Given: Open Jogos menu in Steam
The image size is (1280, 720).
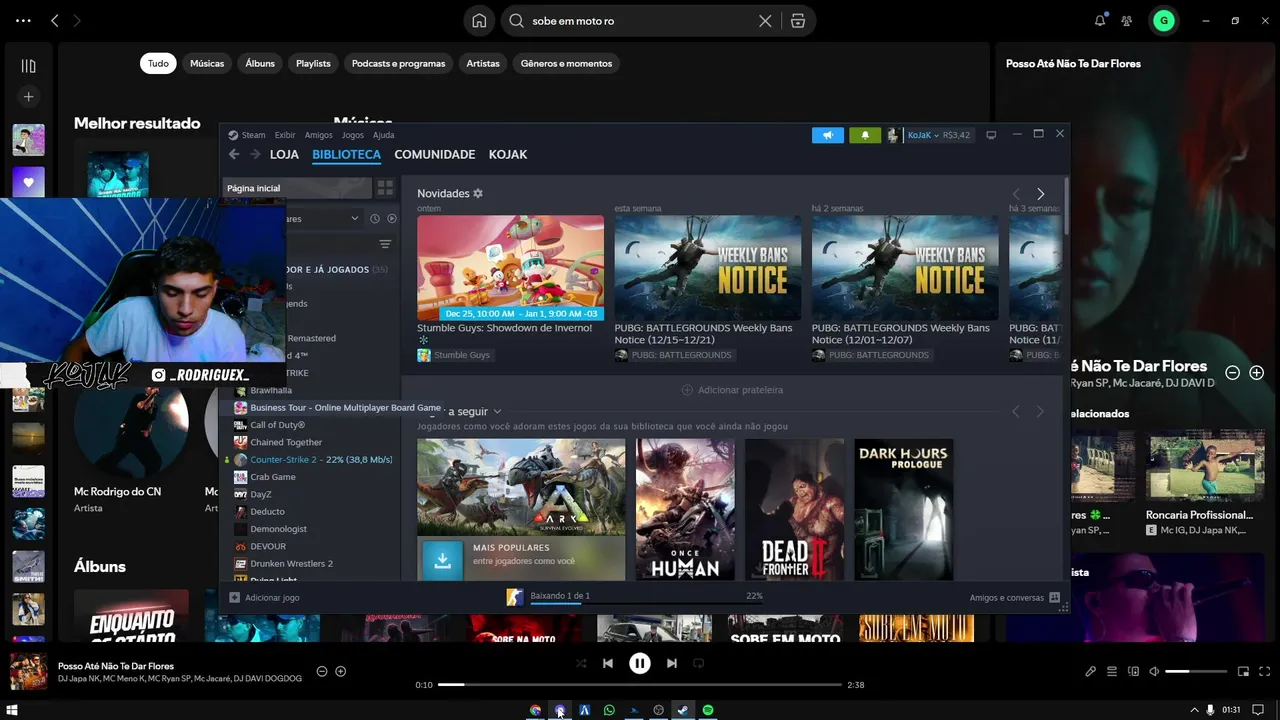Looking at the screenshot, I should pyautogui.click(x=353, y=135).
